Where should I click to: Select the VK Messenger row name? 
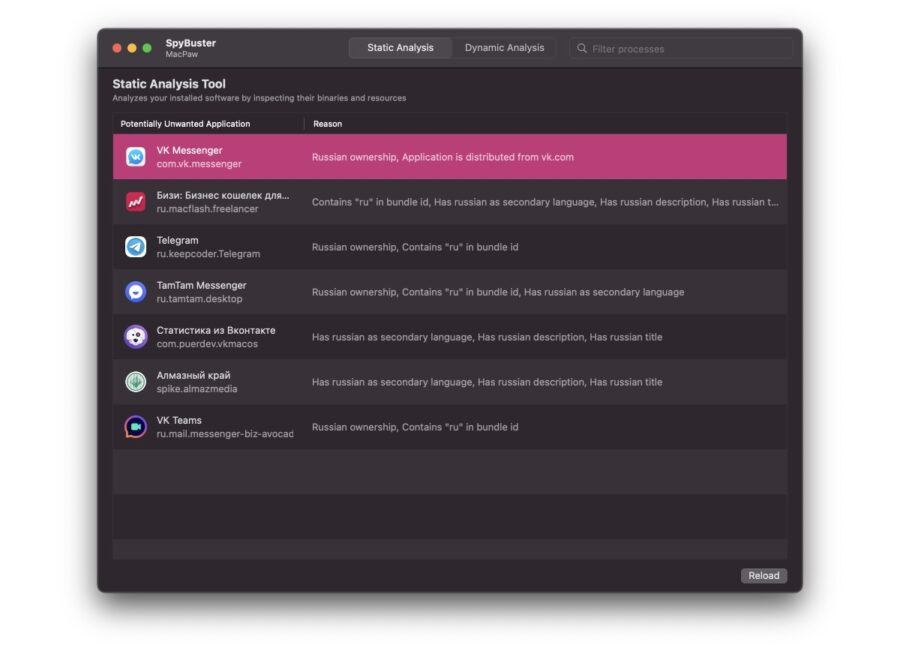pos(189,150)
